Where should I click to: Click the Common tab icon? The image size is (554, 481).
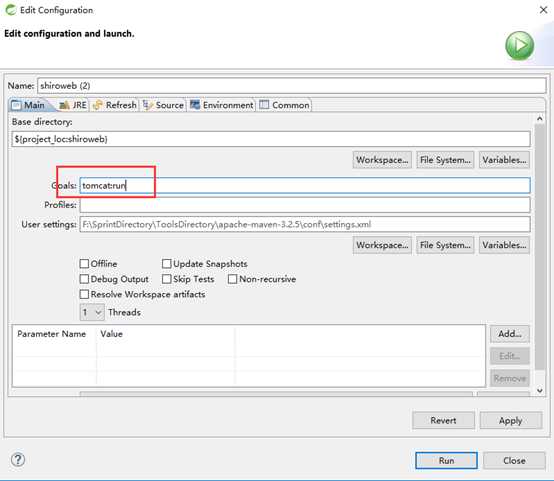264,105
